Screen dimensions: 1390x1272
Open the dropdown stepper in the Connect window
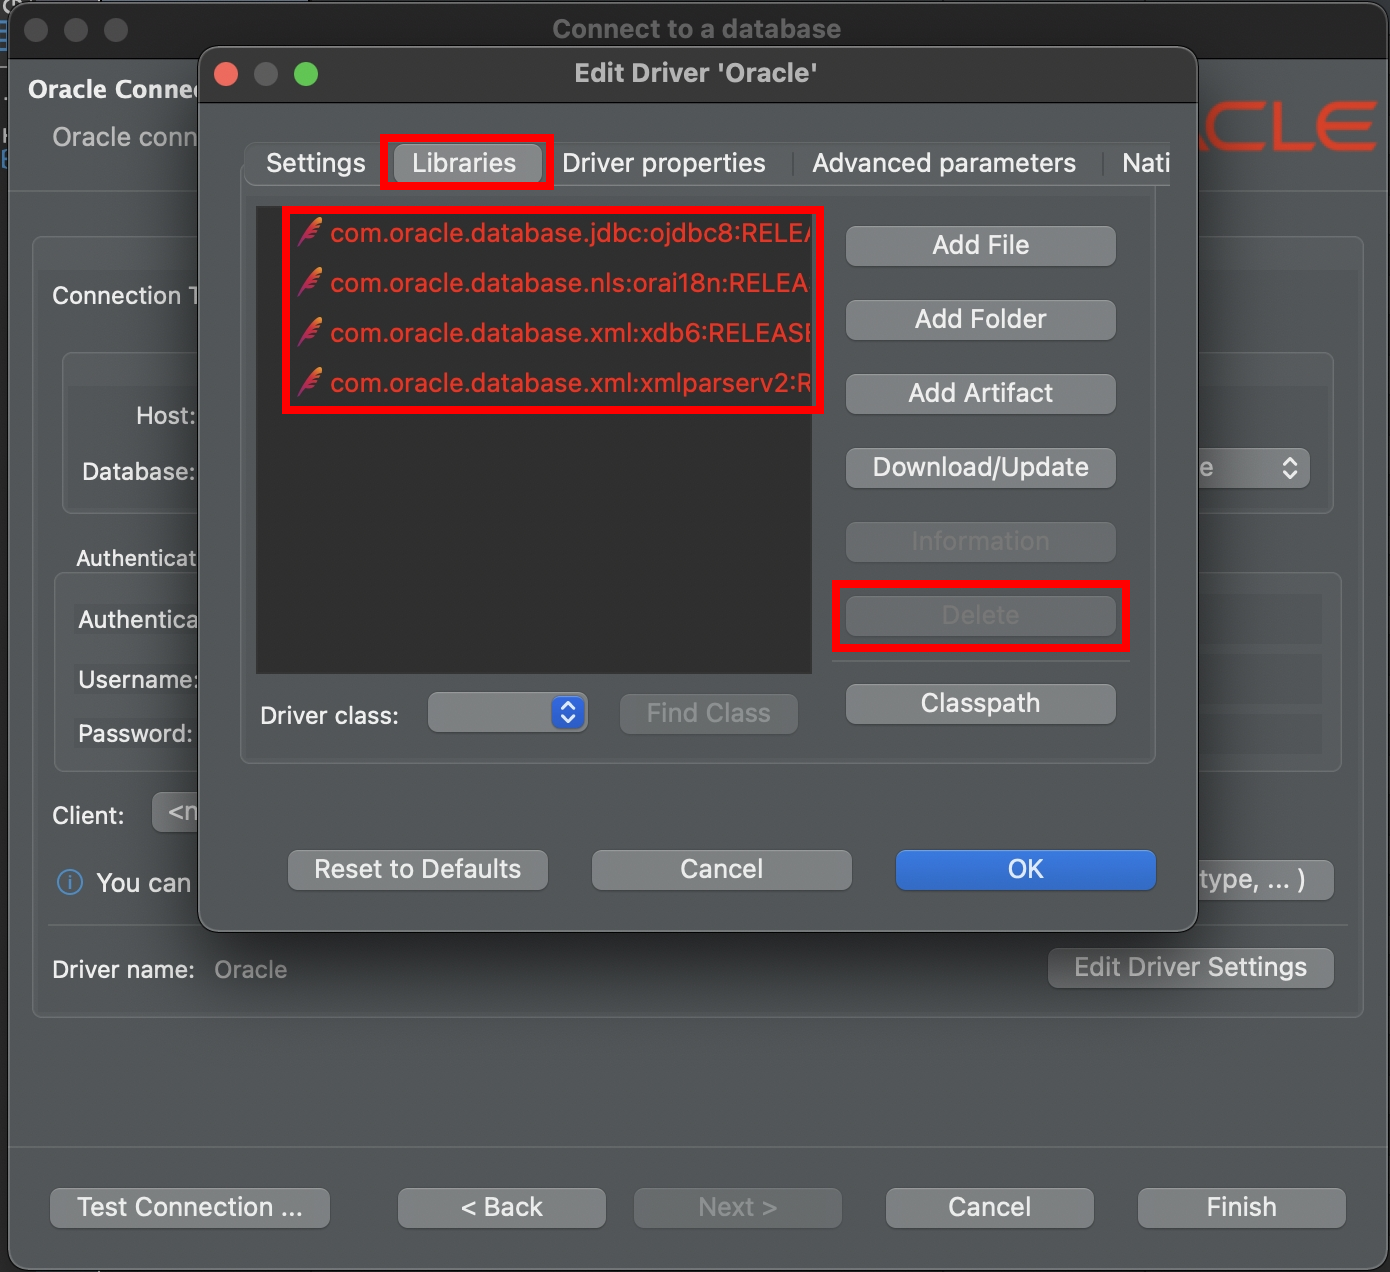tap(1290, 467)
